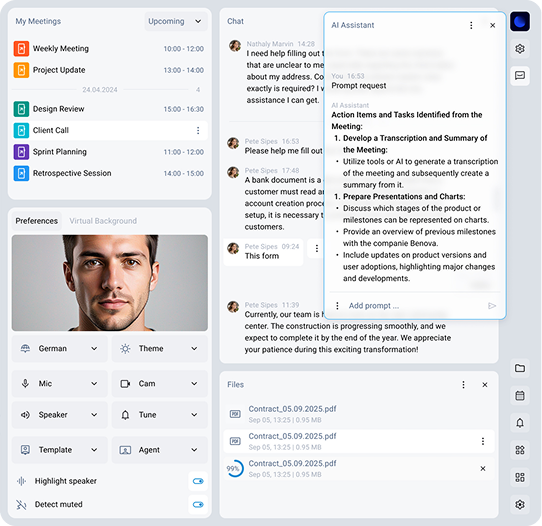Image resolution: width=542 pixels, height=526 pixels.
Task: Open the Agent dropdown
Action: pyautogui.click(x=160, y=450)
